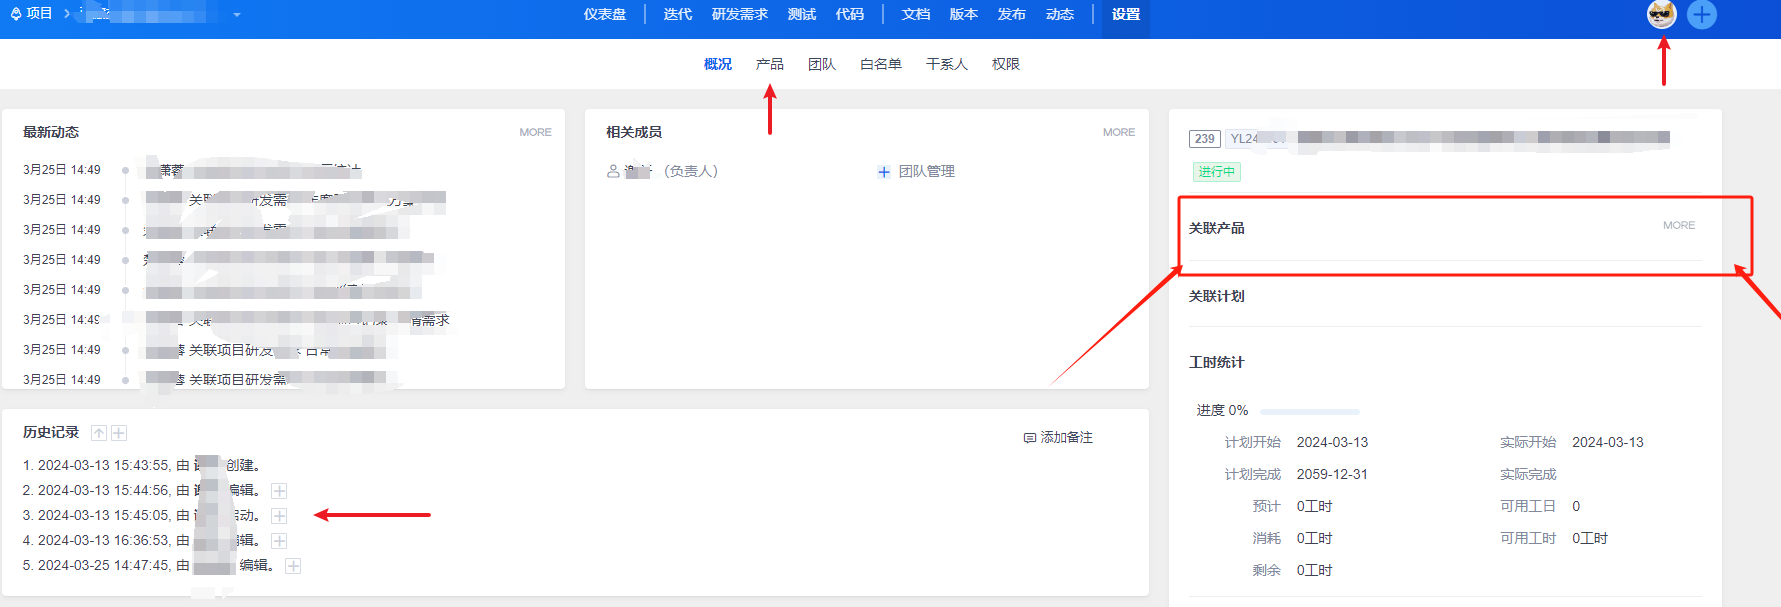Open the 干系人 sub-tab

947,64
